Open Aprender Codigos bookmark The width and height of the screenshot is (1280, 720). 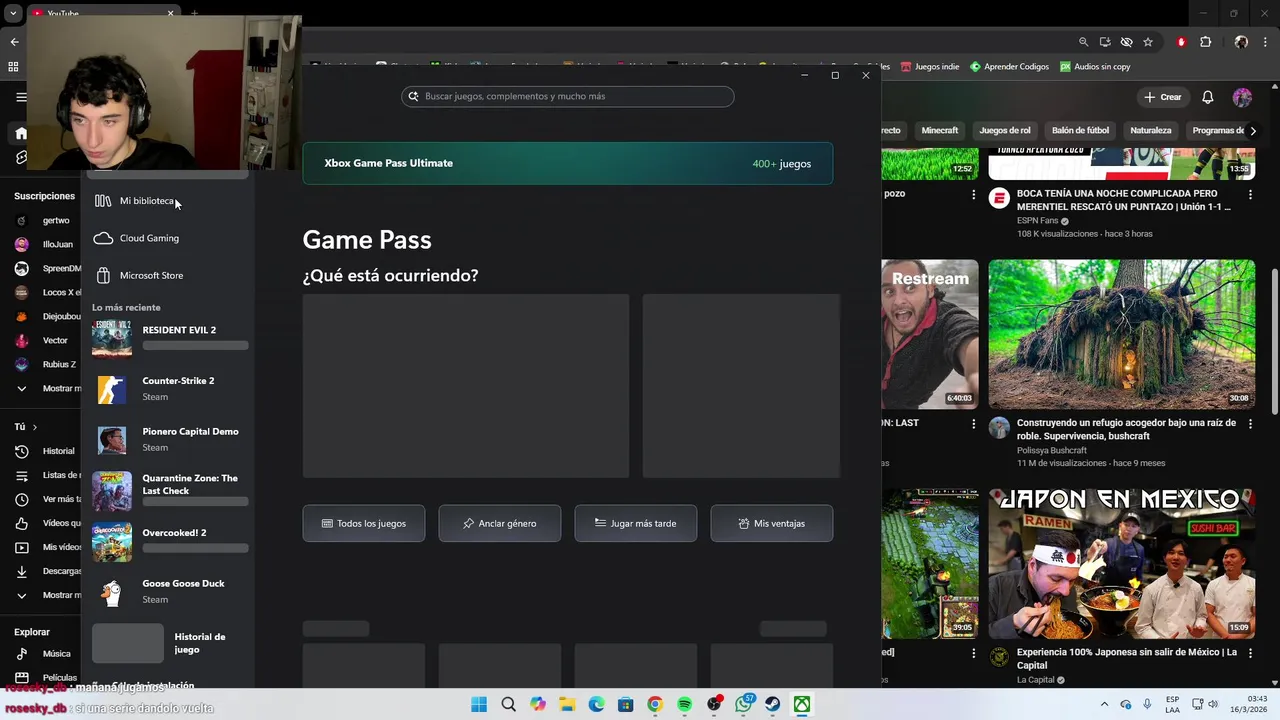[x=1010, y=67]
